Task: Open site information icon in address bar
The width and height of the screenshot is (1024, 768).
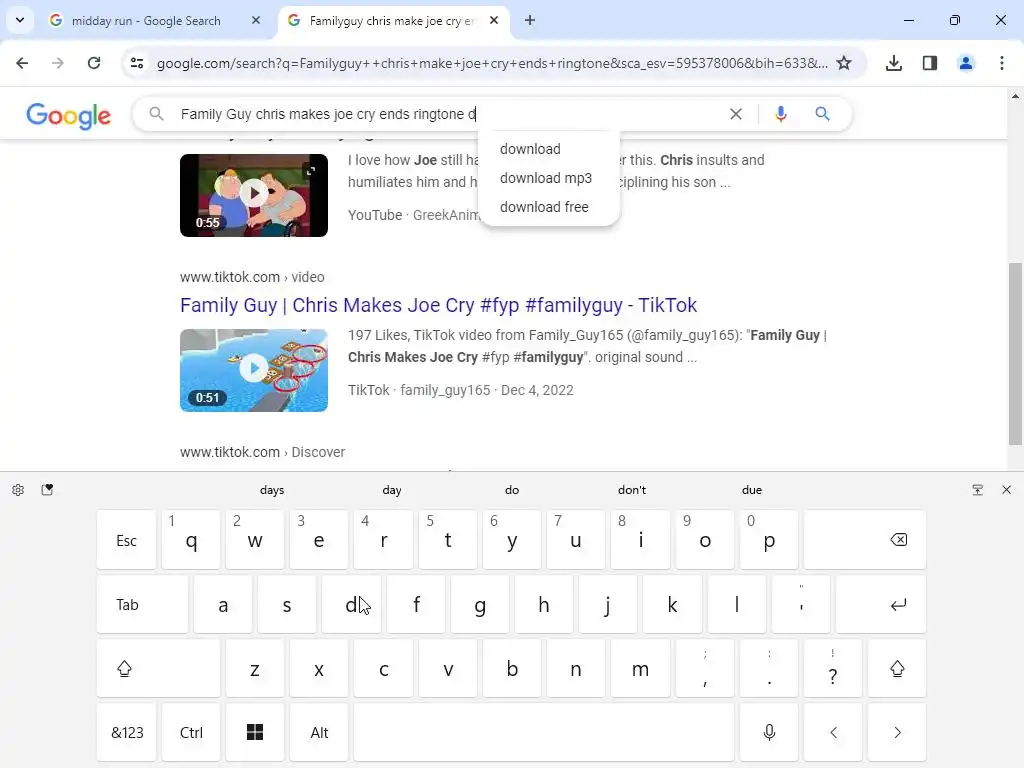Action: (x=137, y=63)
